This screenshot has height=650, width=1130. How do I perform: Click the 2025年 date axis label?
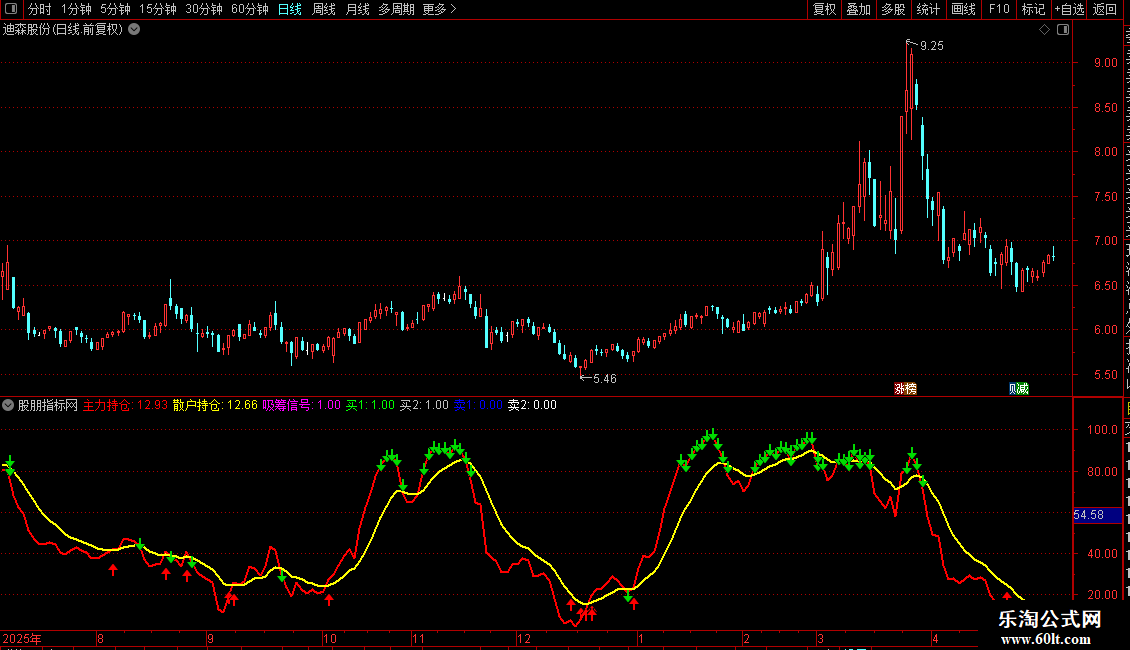[22, 638]
